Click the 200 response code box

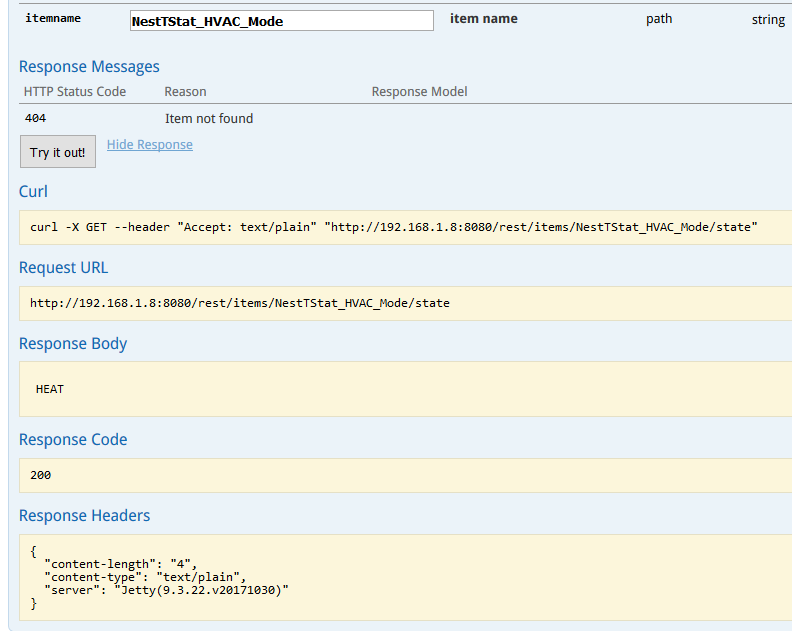point(41,475)
